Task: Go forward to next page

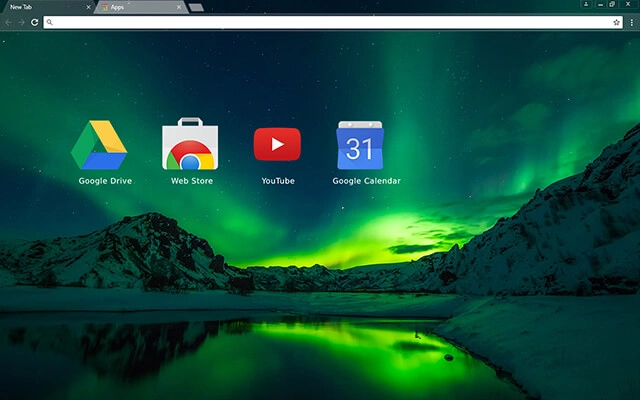Action: (21, 22)
